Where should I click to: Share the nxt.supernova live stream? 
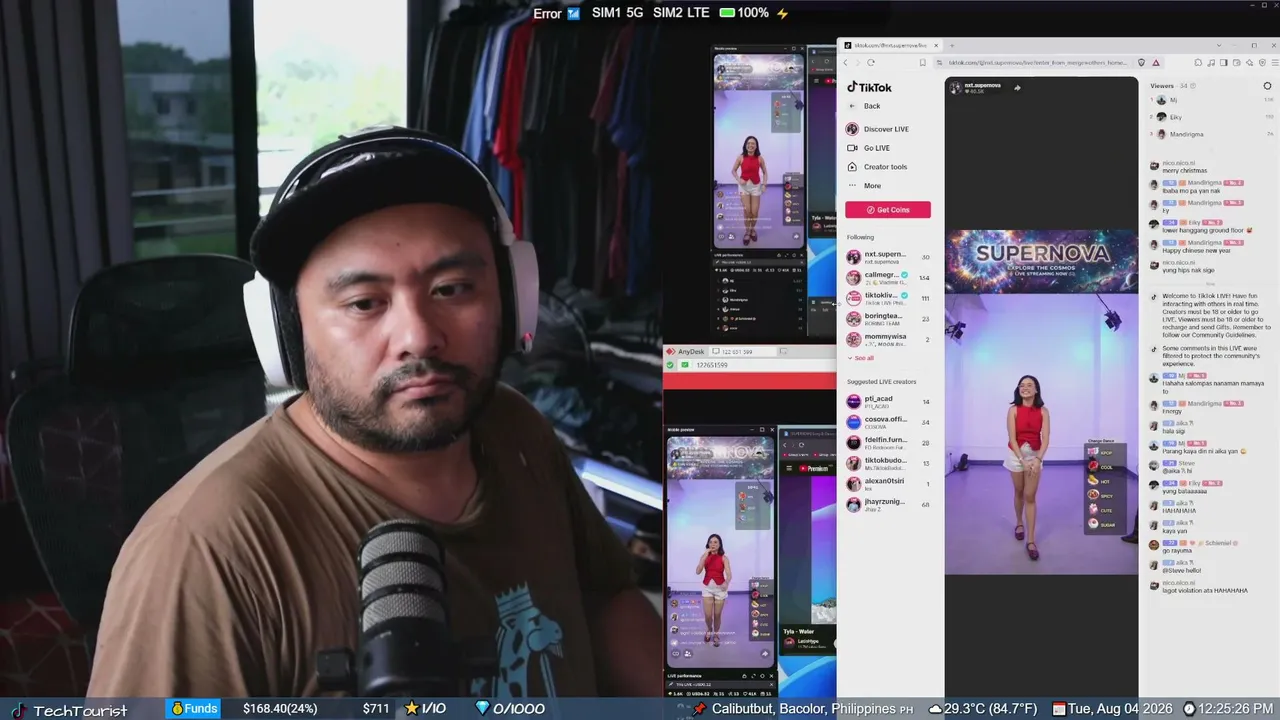coord(1017,87)
